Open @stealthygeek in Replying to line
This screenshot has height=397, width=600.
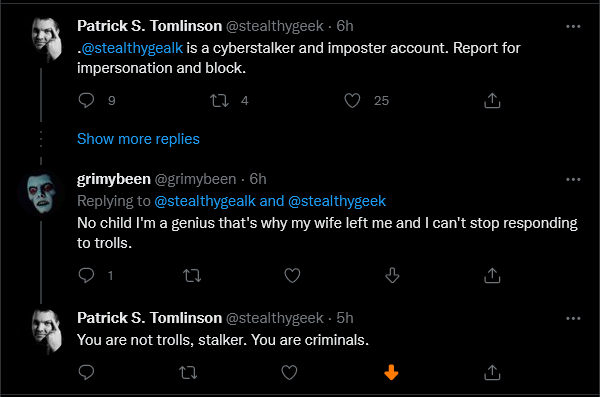[x=337, y=201]
